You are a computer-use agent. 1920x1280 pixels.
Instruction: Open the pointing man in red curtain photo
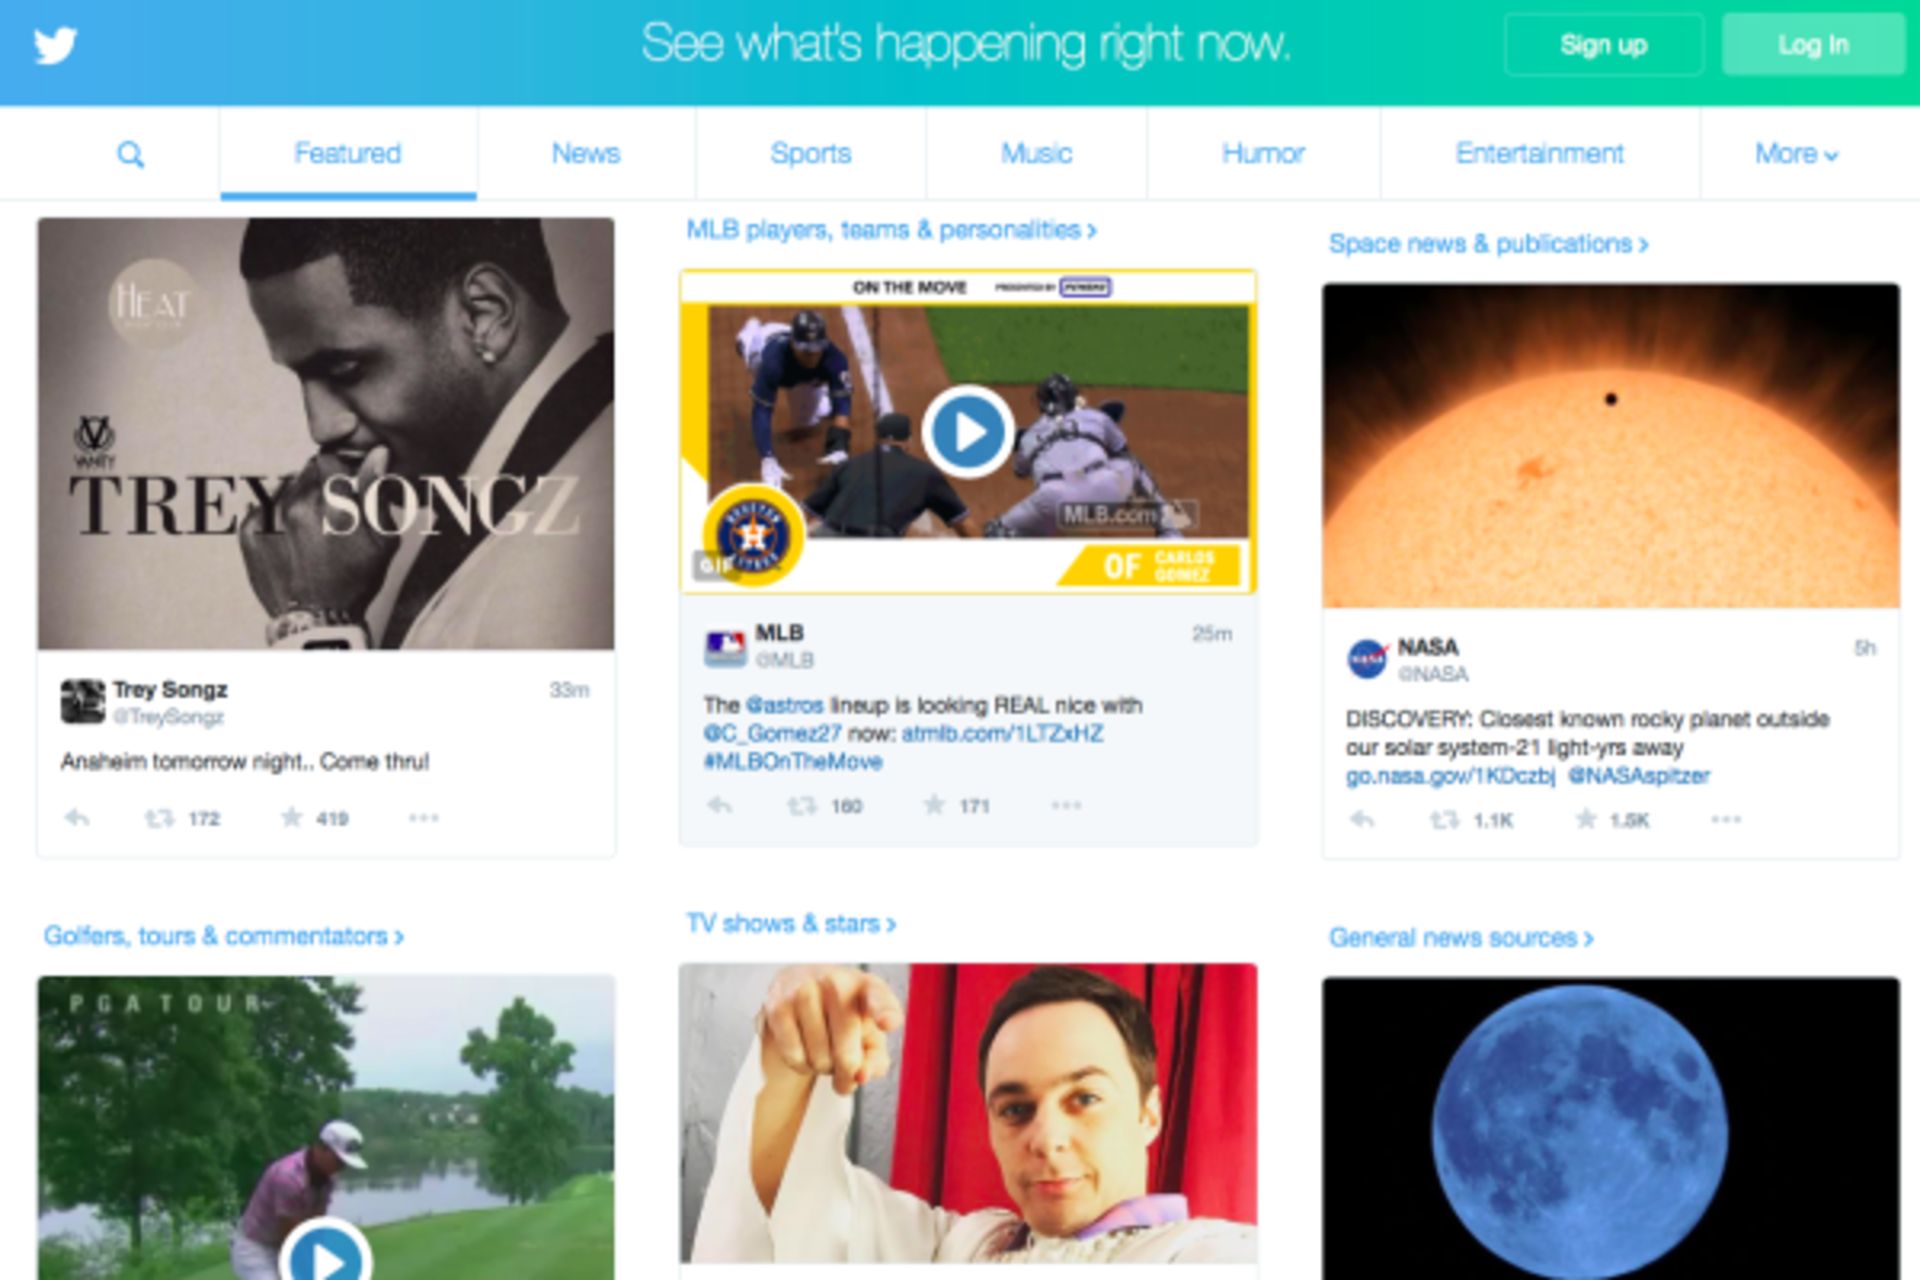click(968, 1114)
